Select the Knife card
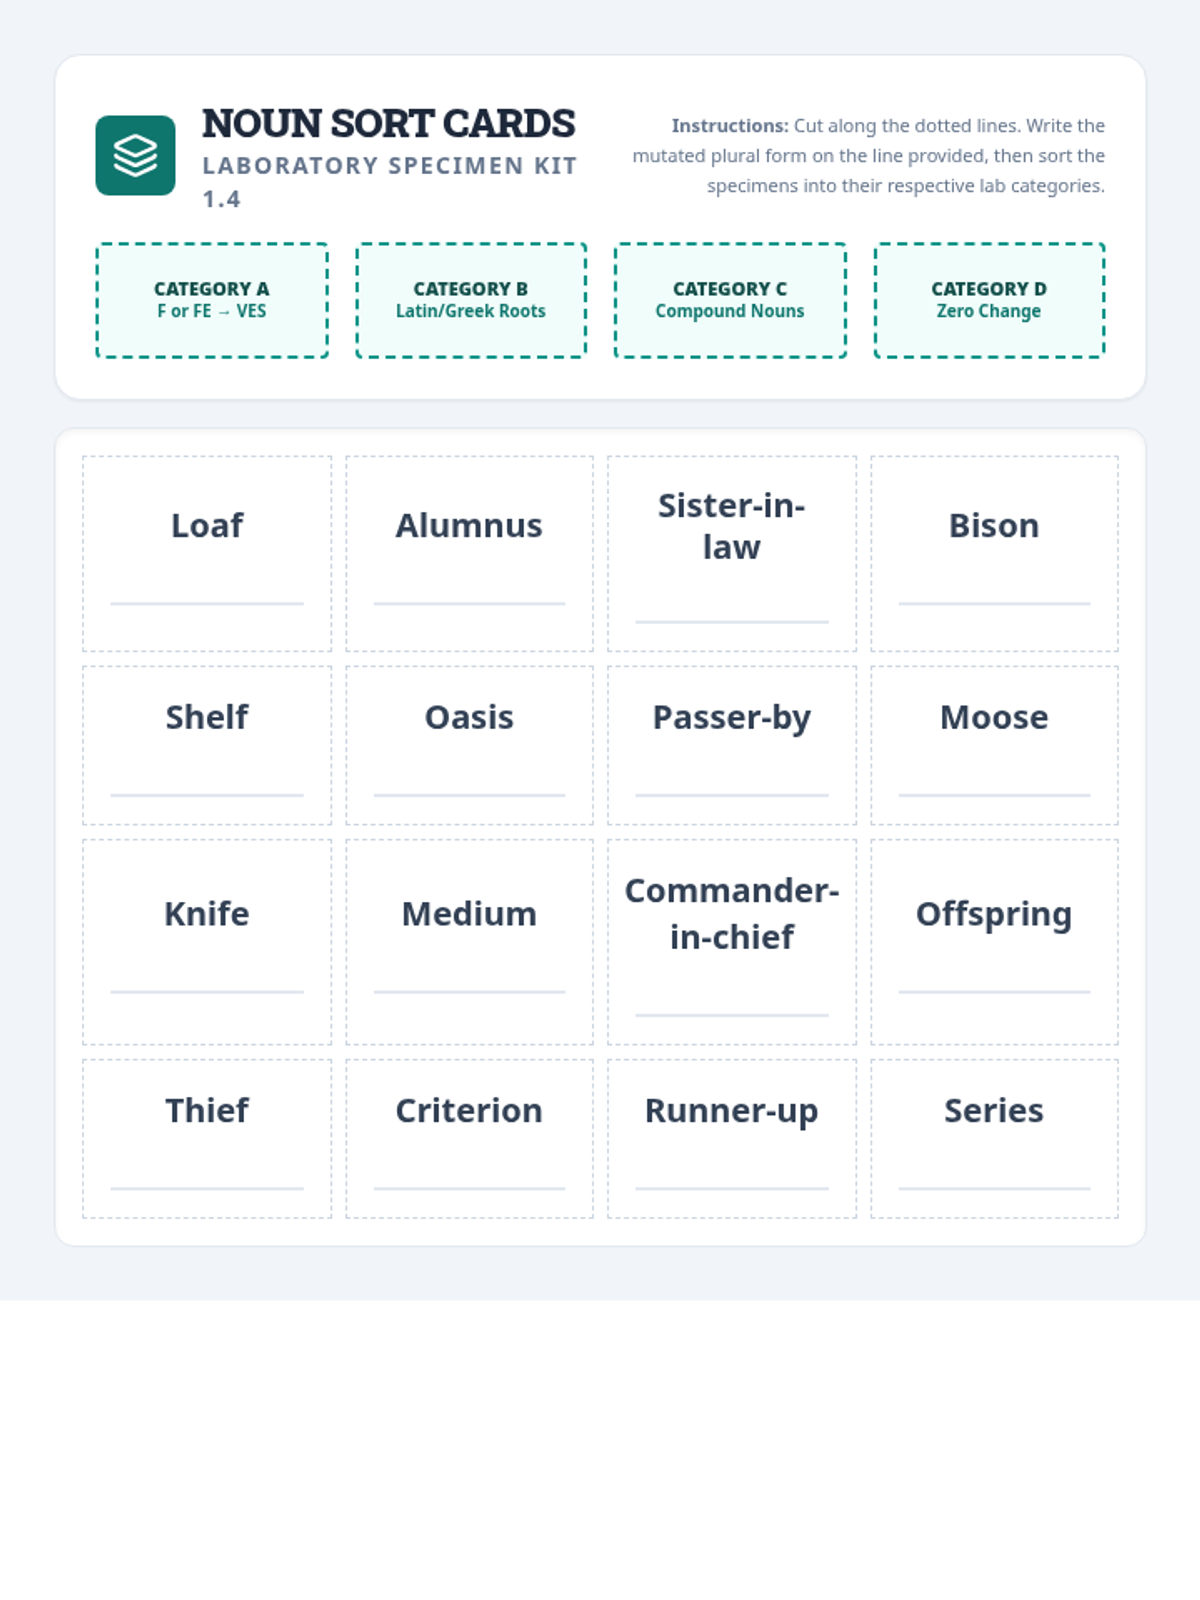The image size is (1200, 1600). (x=207, y=942)
